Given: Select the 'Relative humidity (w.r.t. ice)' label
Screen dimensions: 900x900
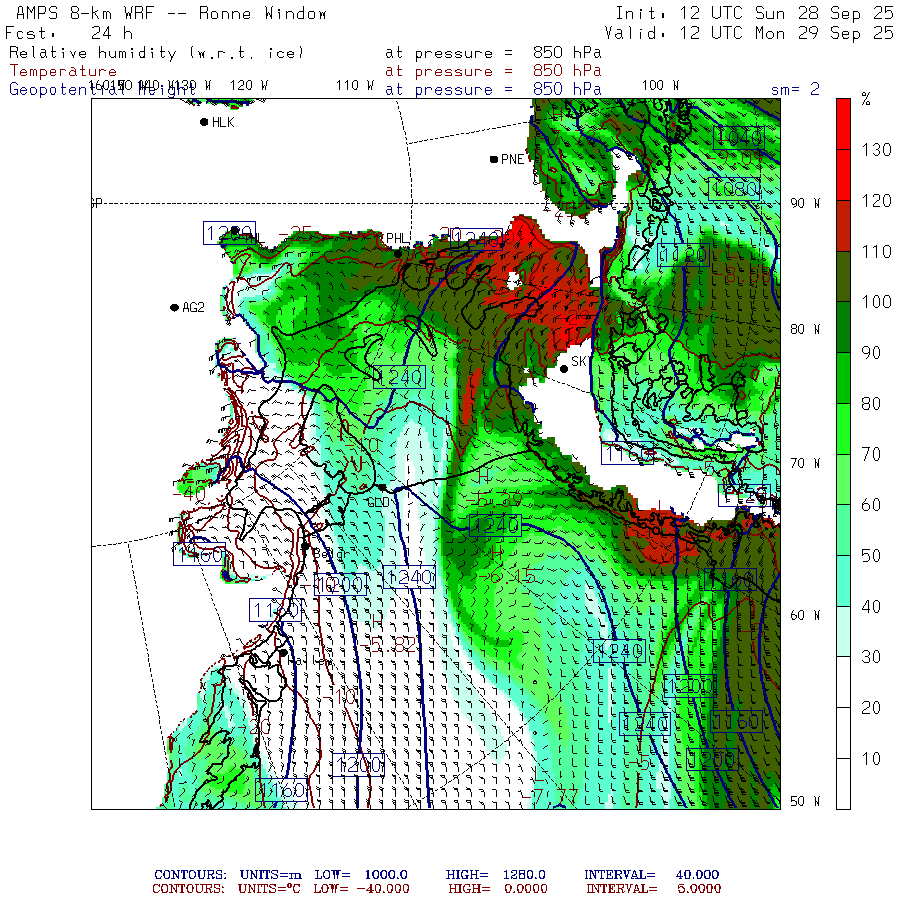Looking at the screenshot, I should 156,53.
